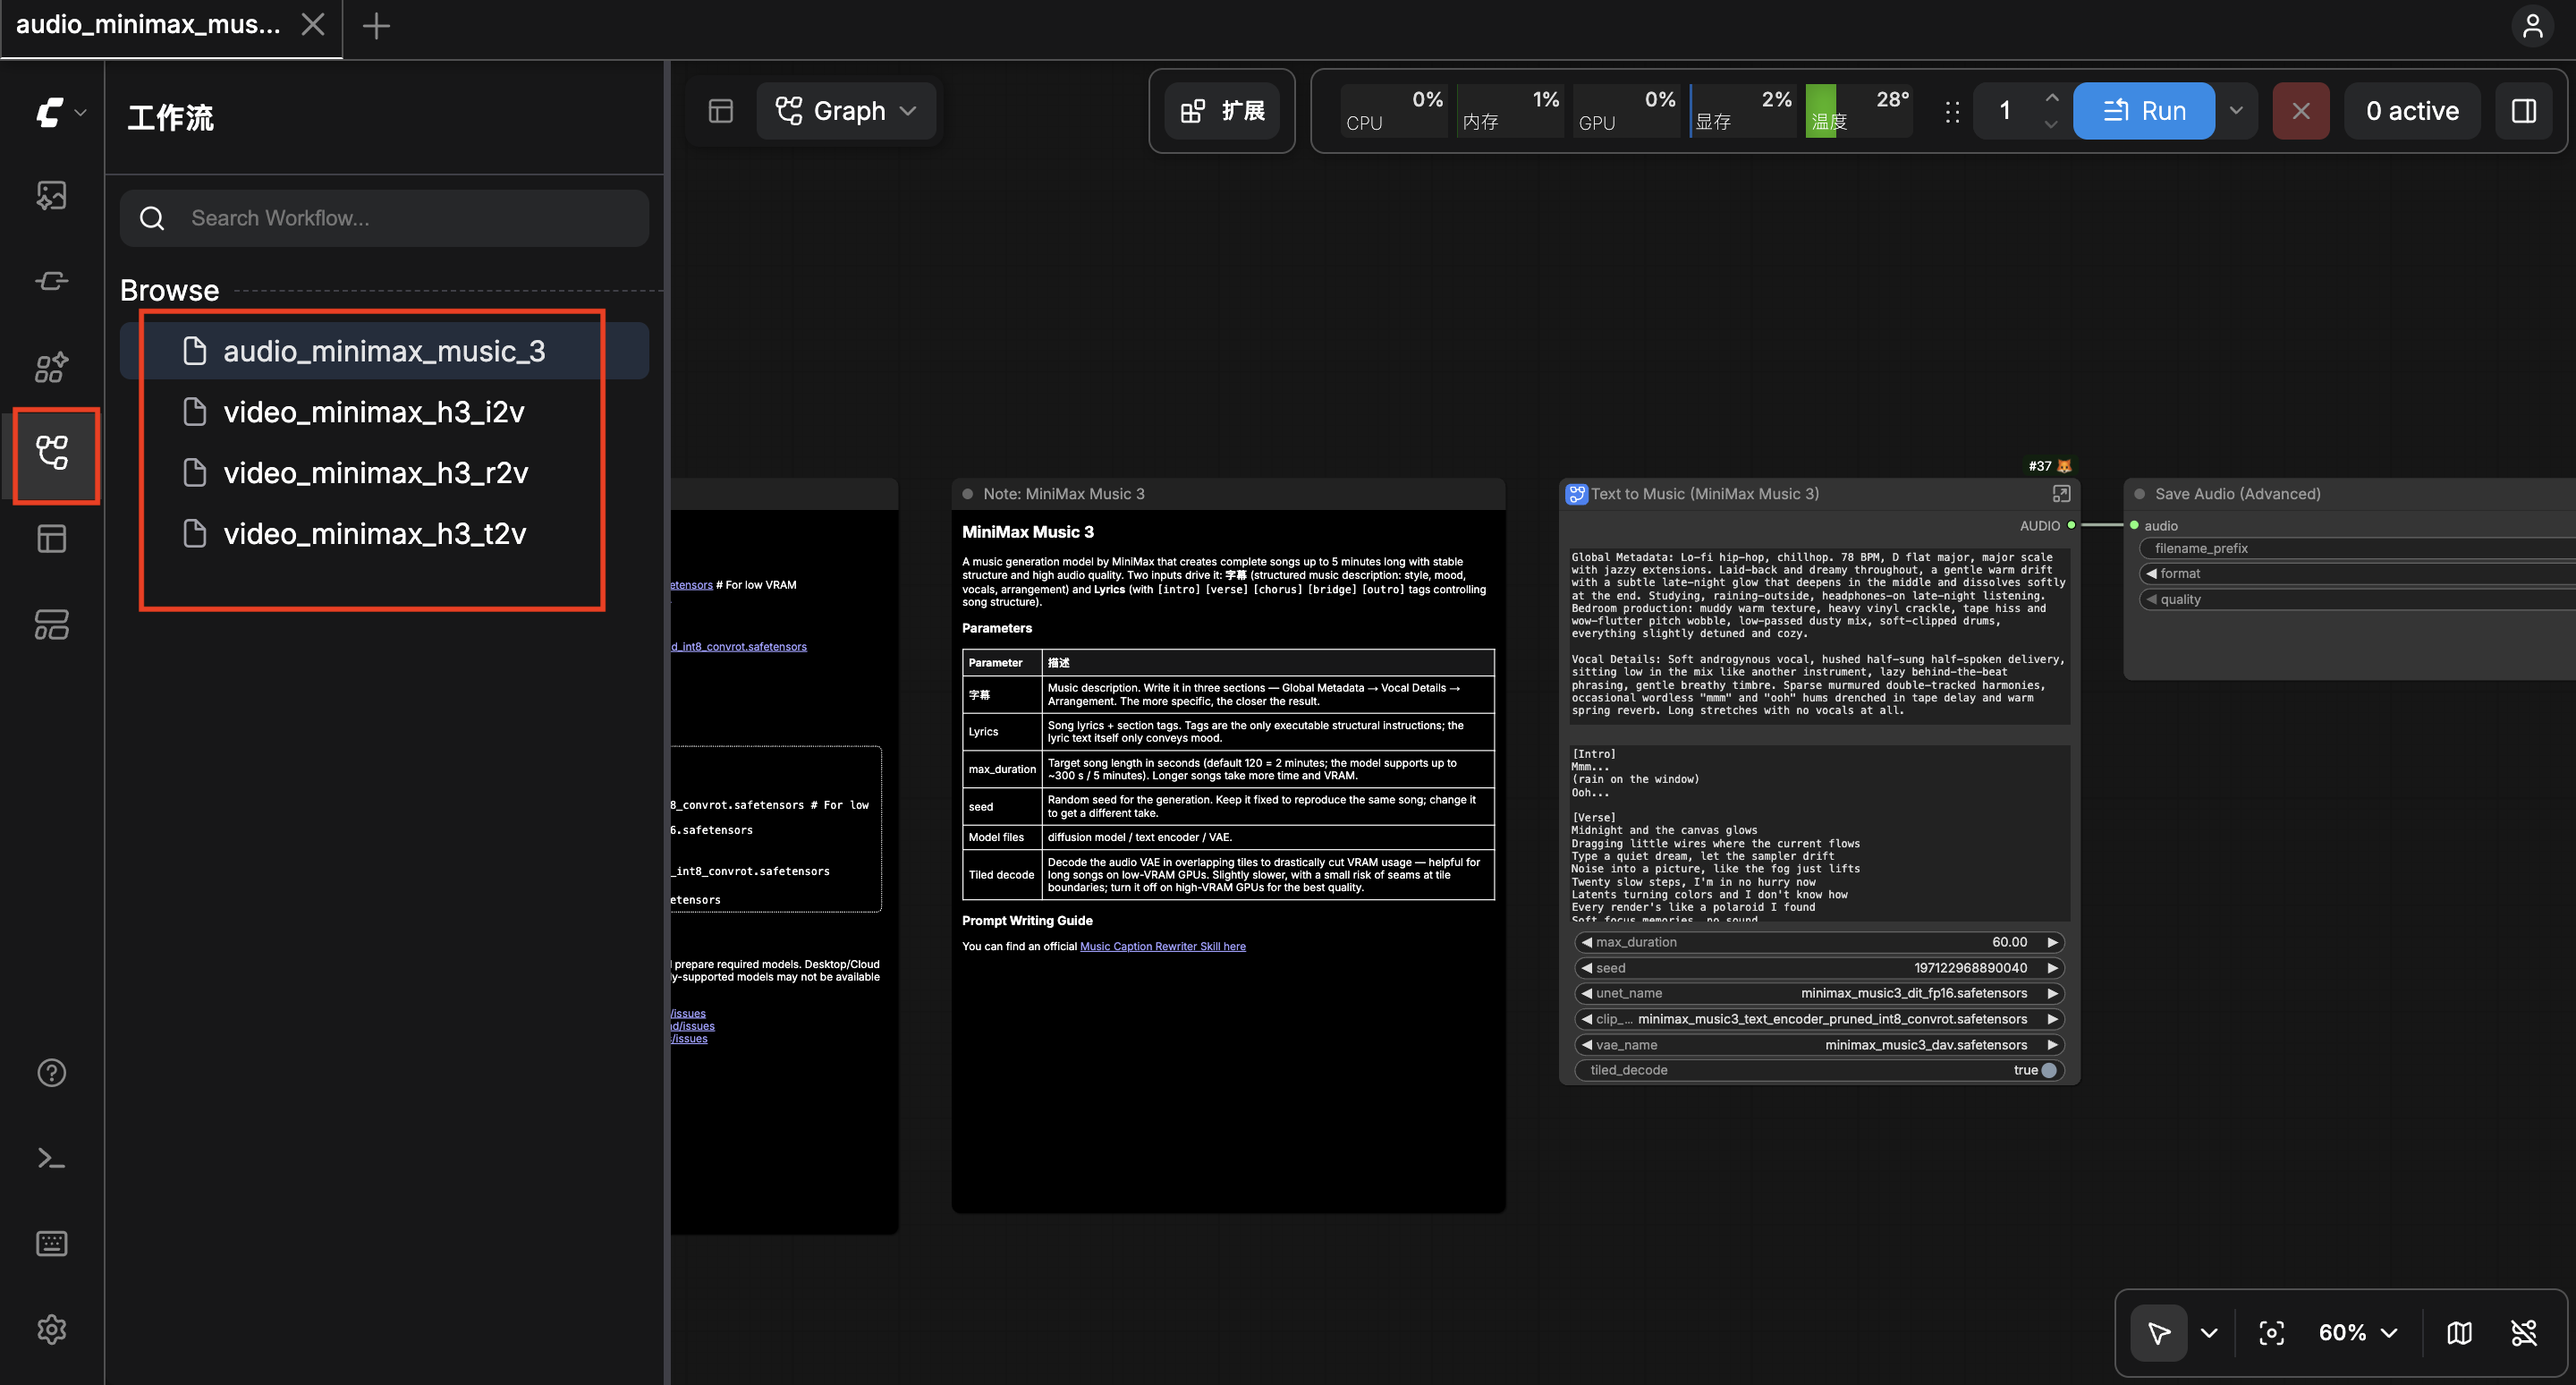Toggle the right side panel icon
This screenshot has height=1385, width=2576.
tap(2524, 111)
